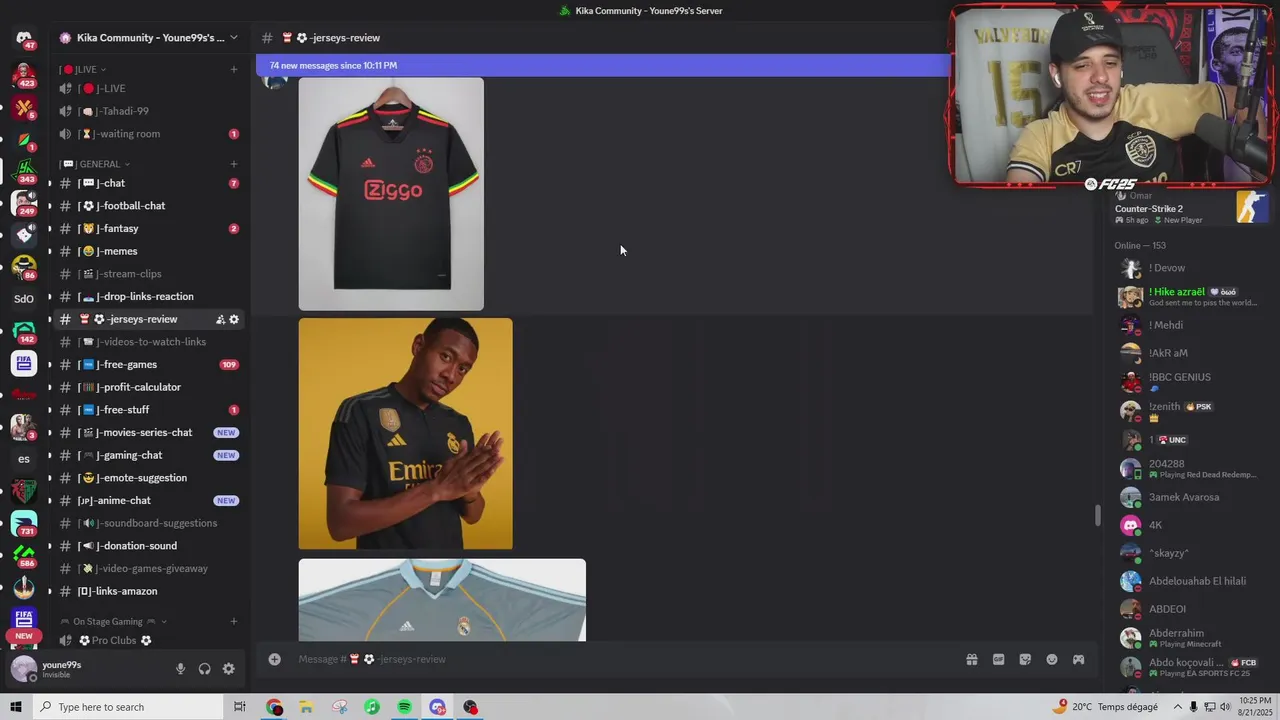Join the Pro Clubs voice channel
1280x720 pixels.
[148, 640]
